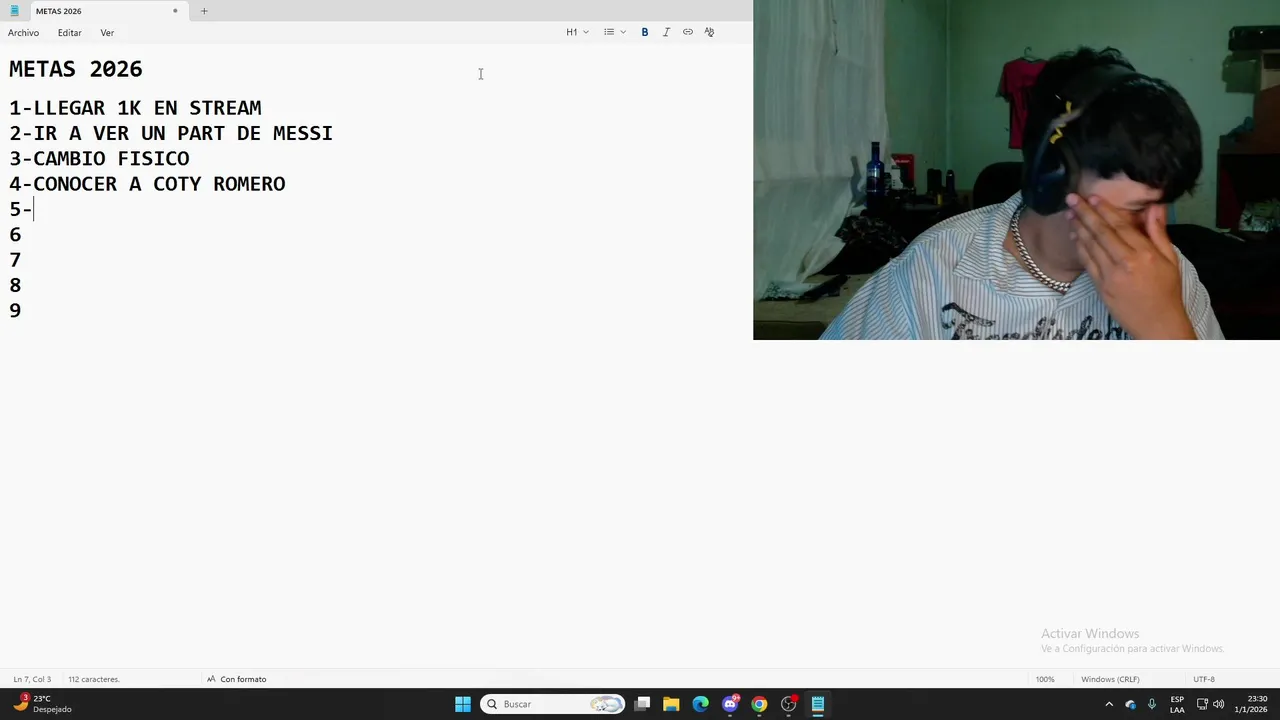Click the microphone tray icon
Image resolution: width=1280 pixels, height=720 pixels.
(1152, 704)
